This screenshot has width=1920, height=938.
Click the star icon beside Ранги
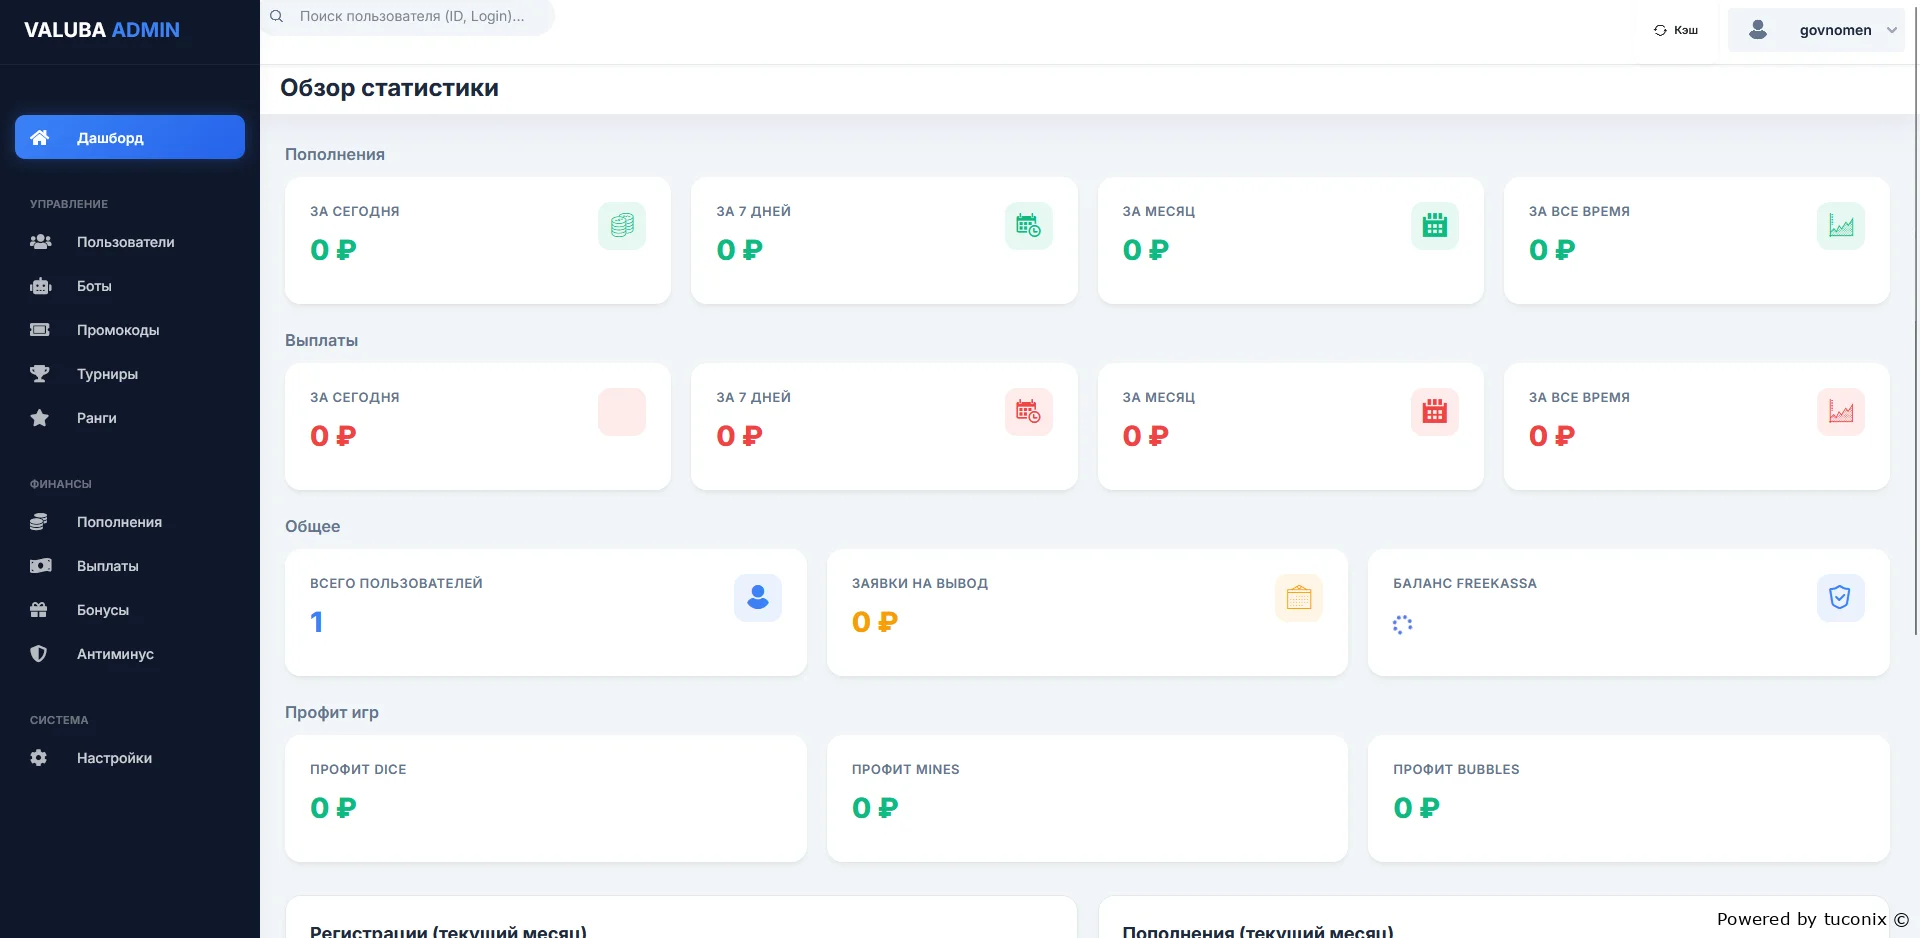(40, 418)
